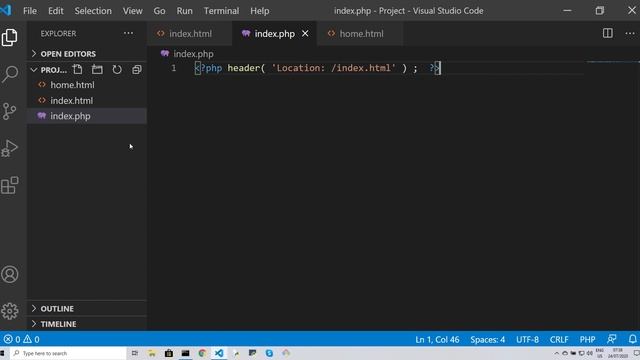
Task: Open Explorer views and more actions ellipsis
Action: pos(128,33)
